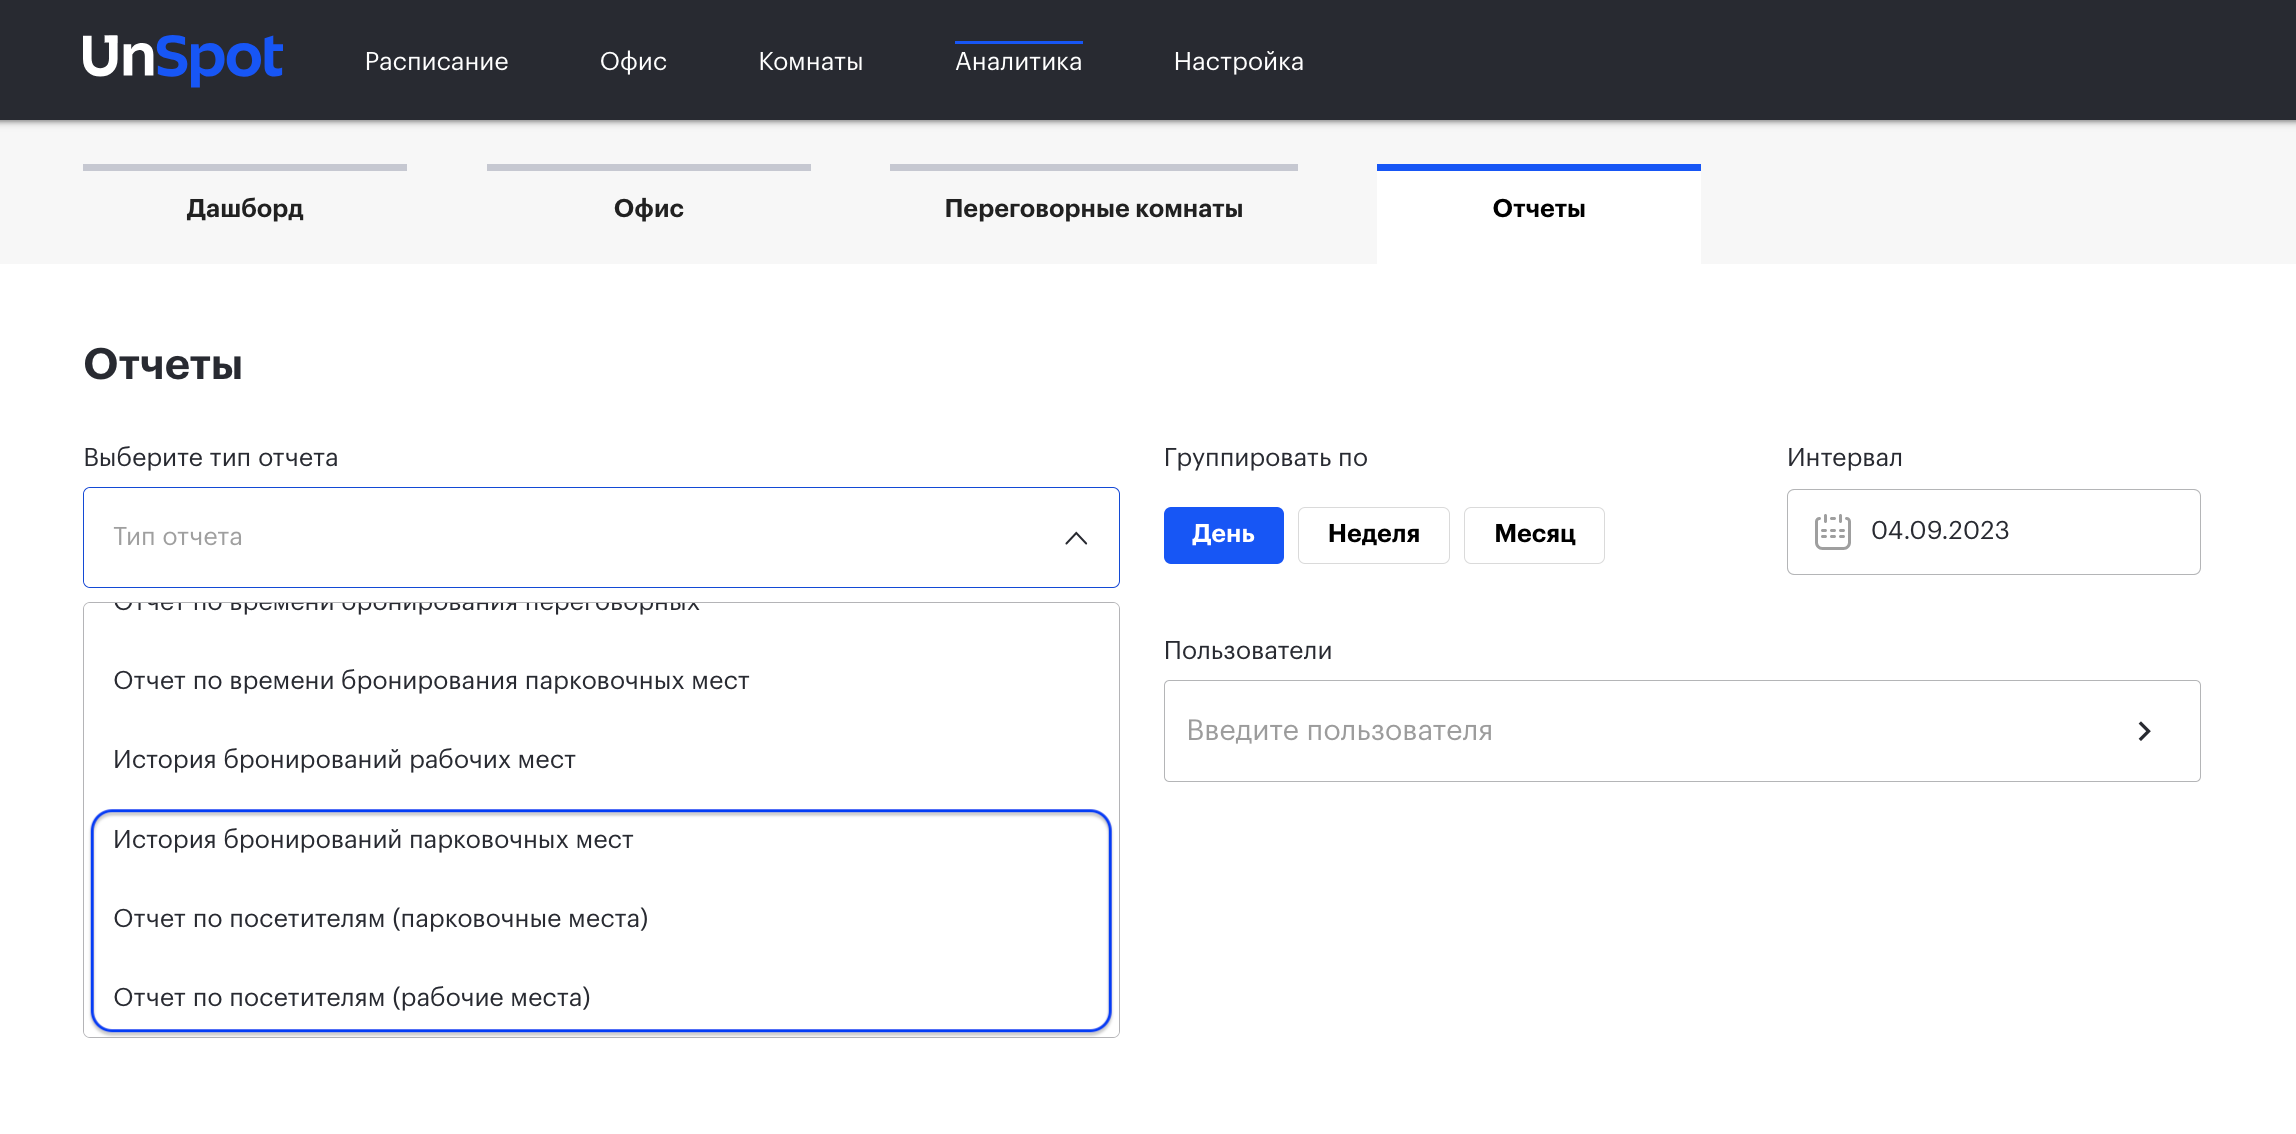Click the UnSpot logo
The height and width of the screenshot is (1134, 2296).
click(x=183, y=59)
